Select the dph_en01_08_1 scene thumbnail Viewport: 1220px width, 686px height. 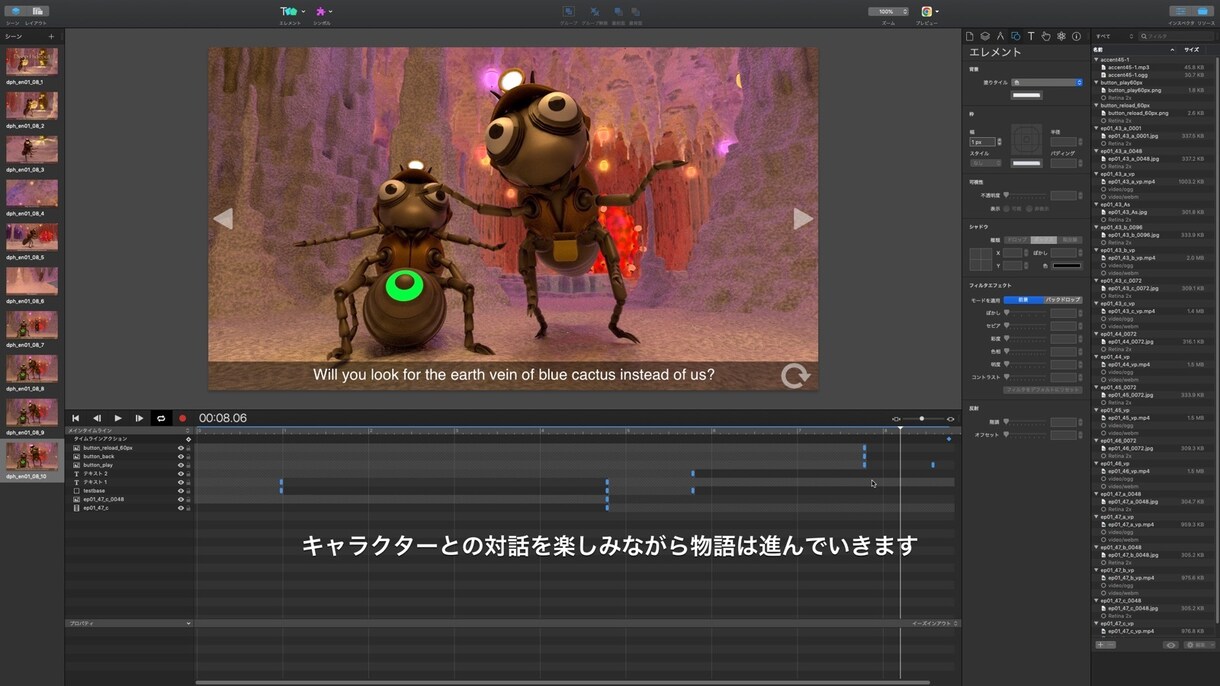click(32, 62)
